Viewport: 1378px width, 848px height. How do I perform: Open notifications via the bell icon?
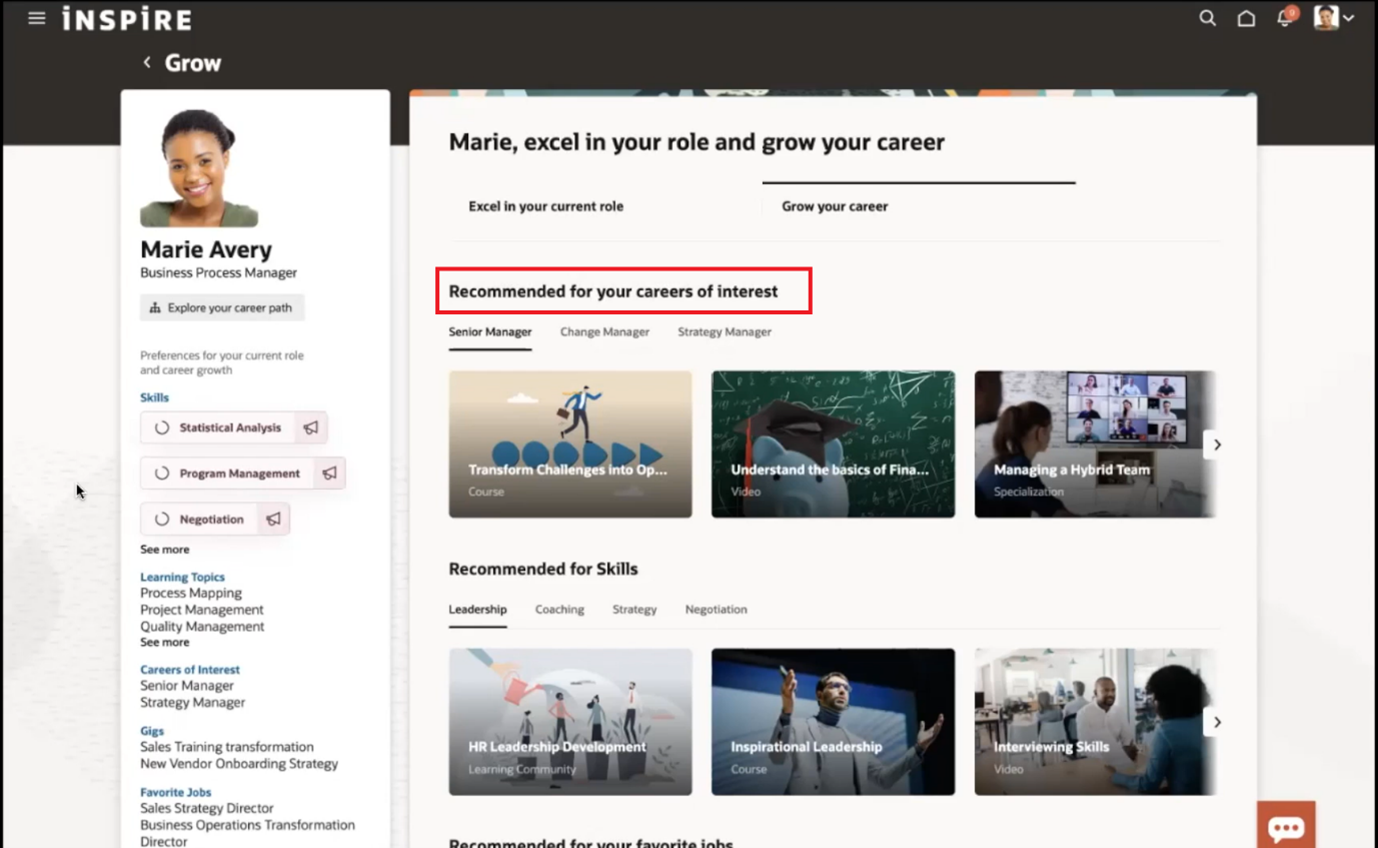1284,18
